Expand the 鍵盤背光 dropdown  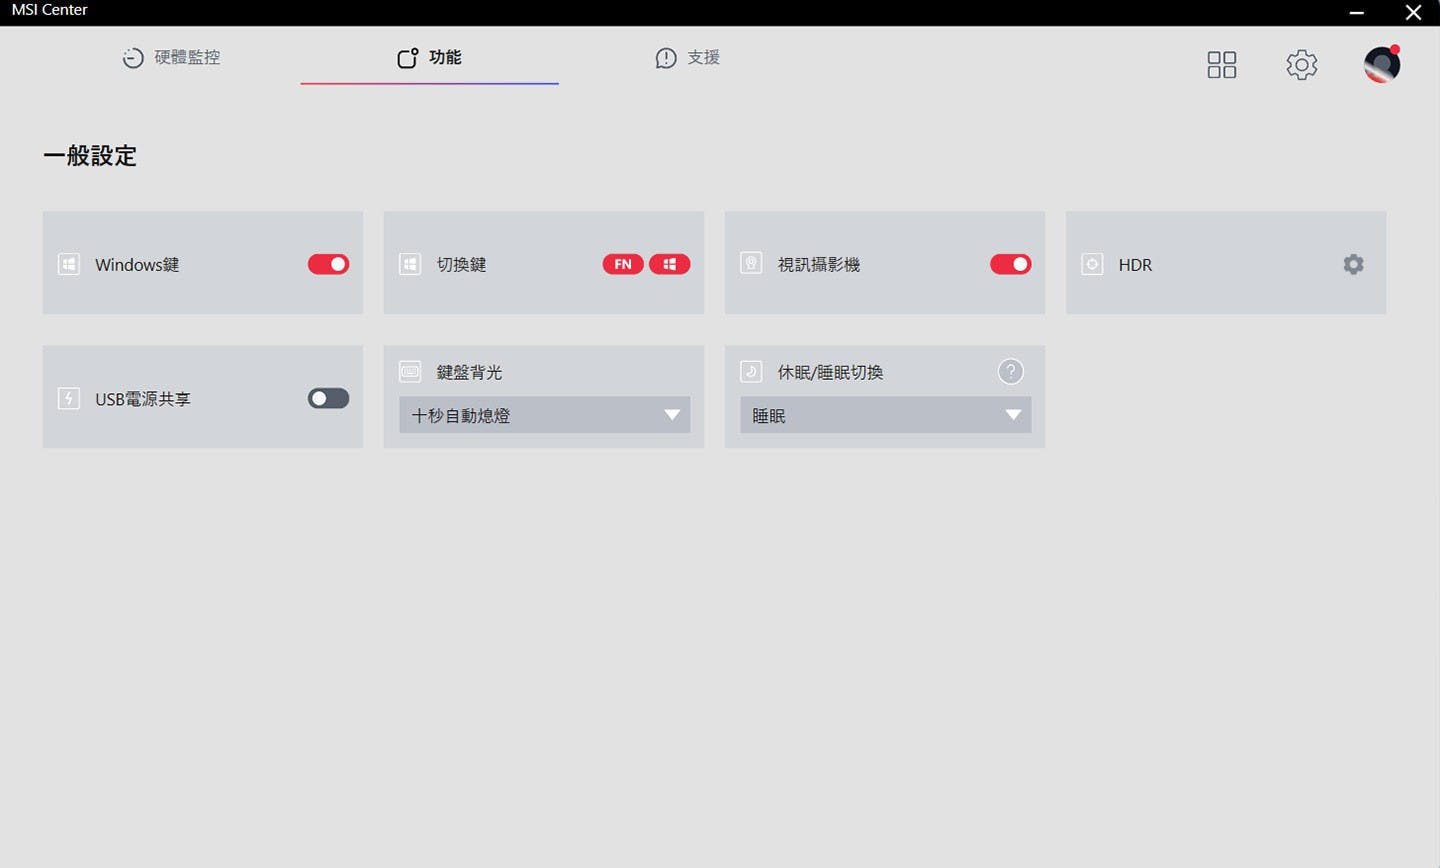(x=544, y=415)
